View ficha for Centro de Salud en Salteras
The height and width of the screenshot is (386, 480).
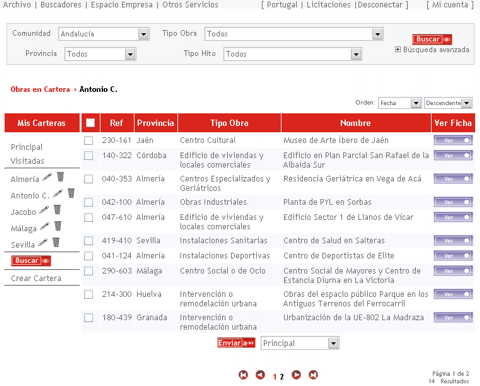coord(453,241)
